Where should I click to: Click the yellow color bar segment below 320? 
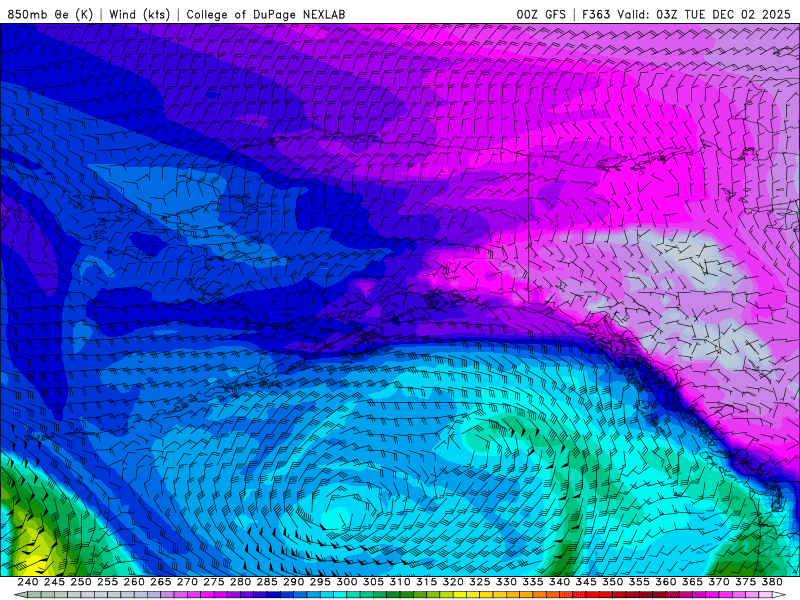click(x=458, y=595)
